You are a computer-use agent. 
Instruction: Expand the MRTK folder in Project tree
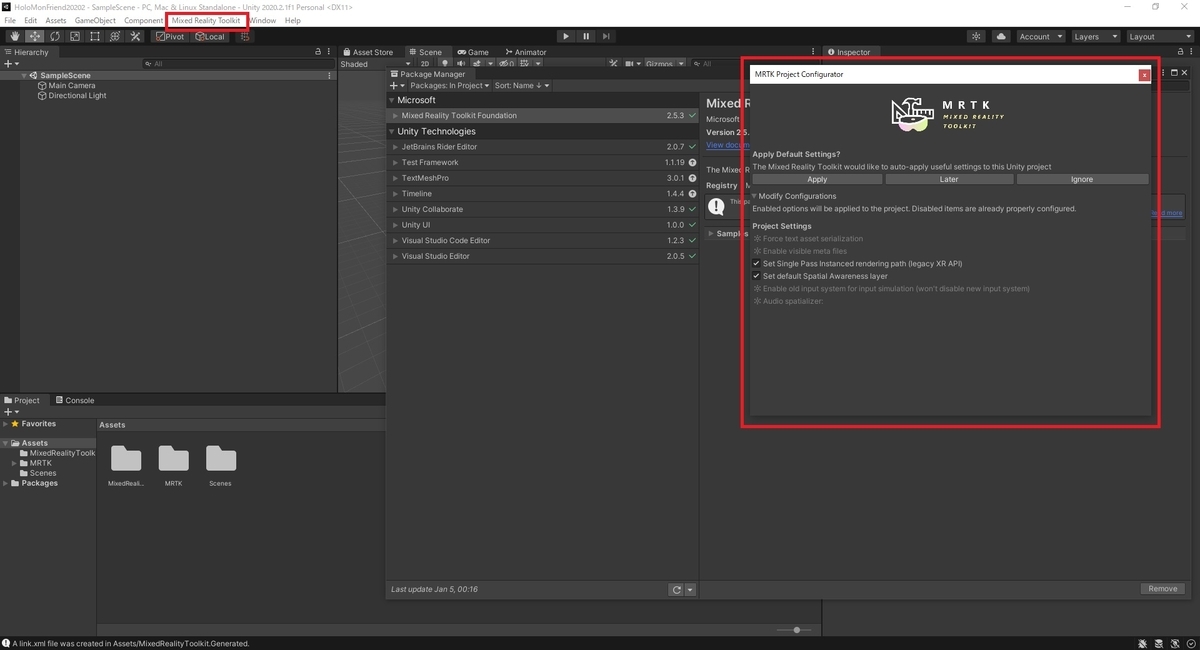pos(15,464)
